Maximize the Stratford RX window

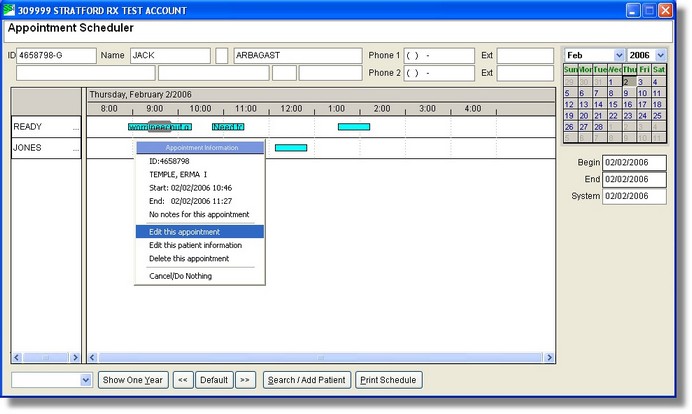pyautogui.click(x=649, y=10)
